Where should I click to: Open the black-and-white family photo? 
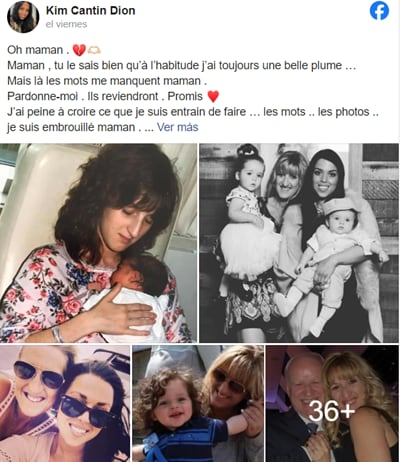299,243
